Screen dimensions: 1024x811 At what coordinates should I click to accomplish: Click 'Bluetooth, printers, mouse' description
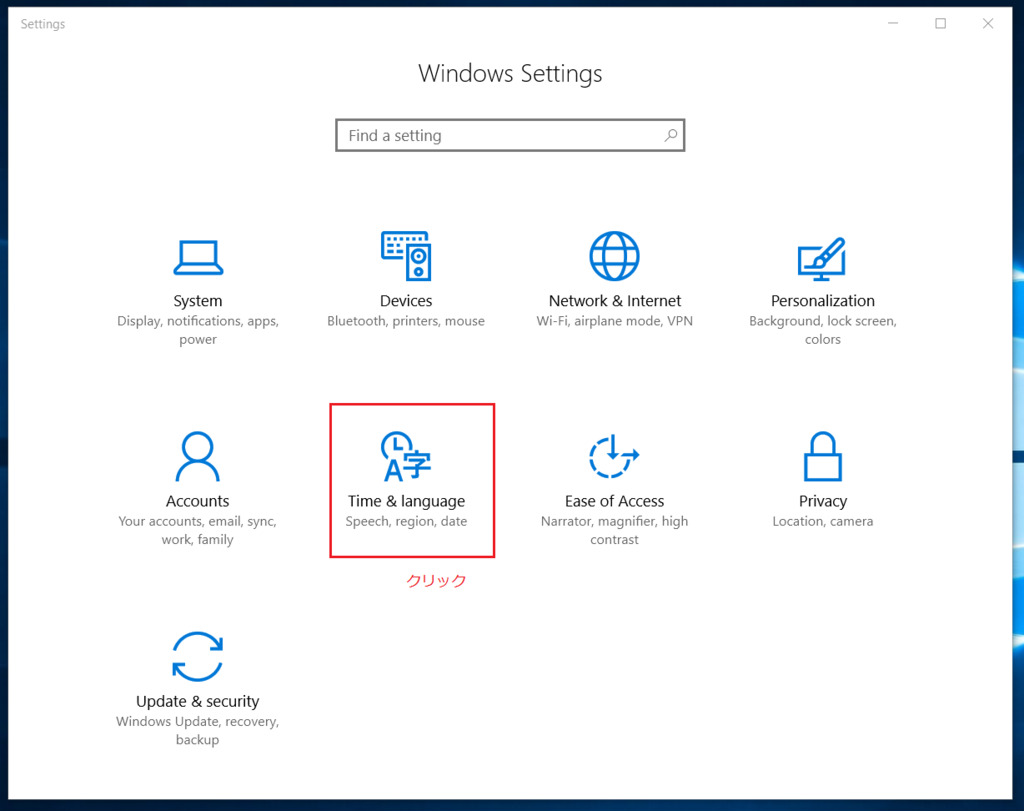tap(406, 321)
